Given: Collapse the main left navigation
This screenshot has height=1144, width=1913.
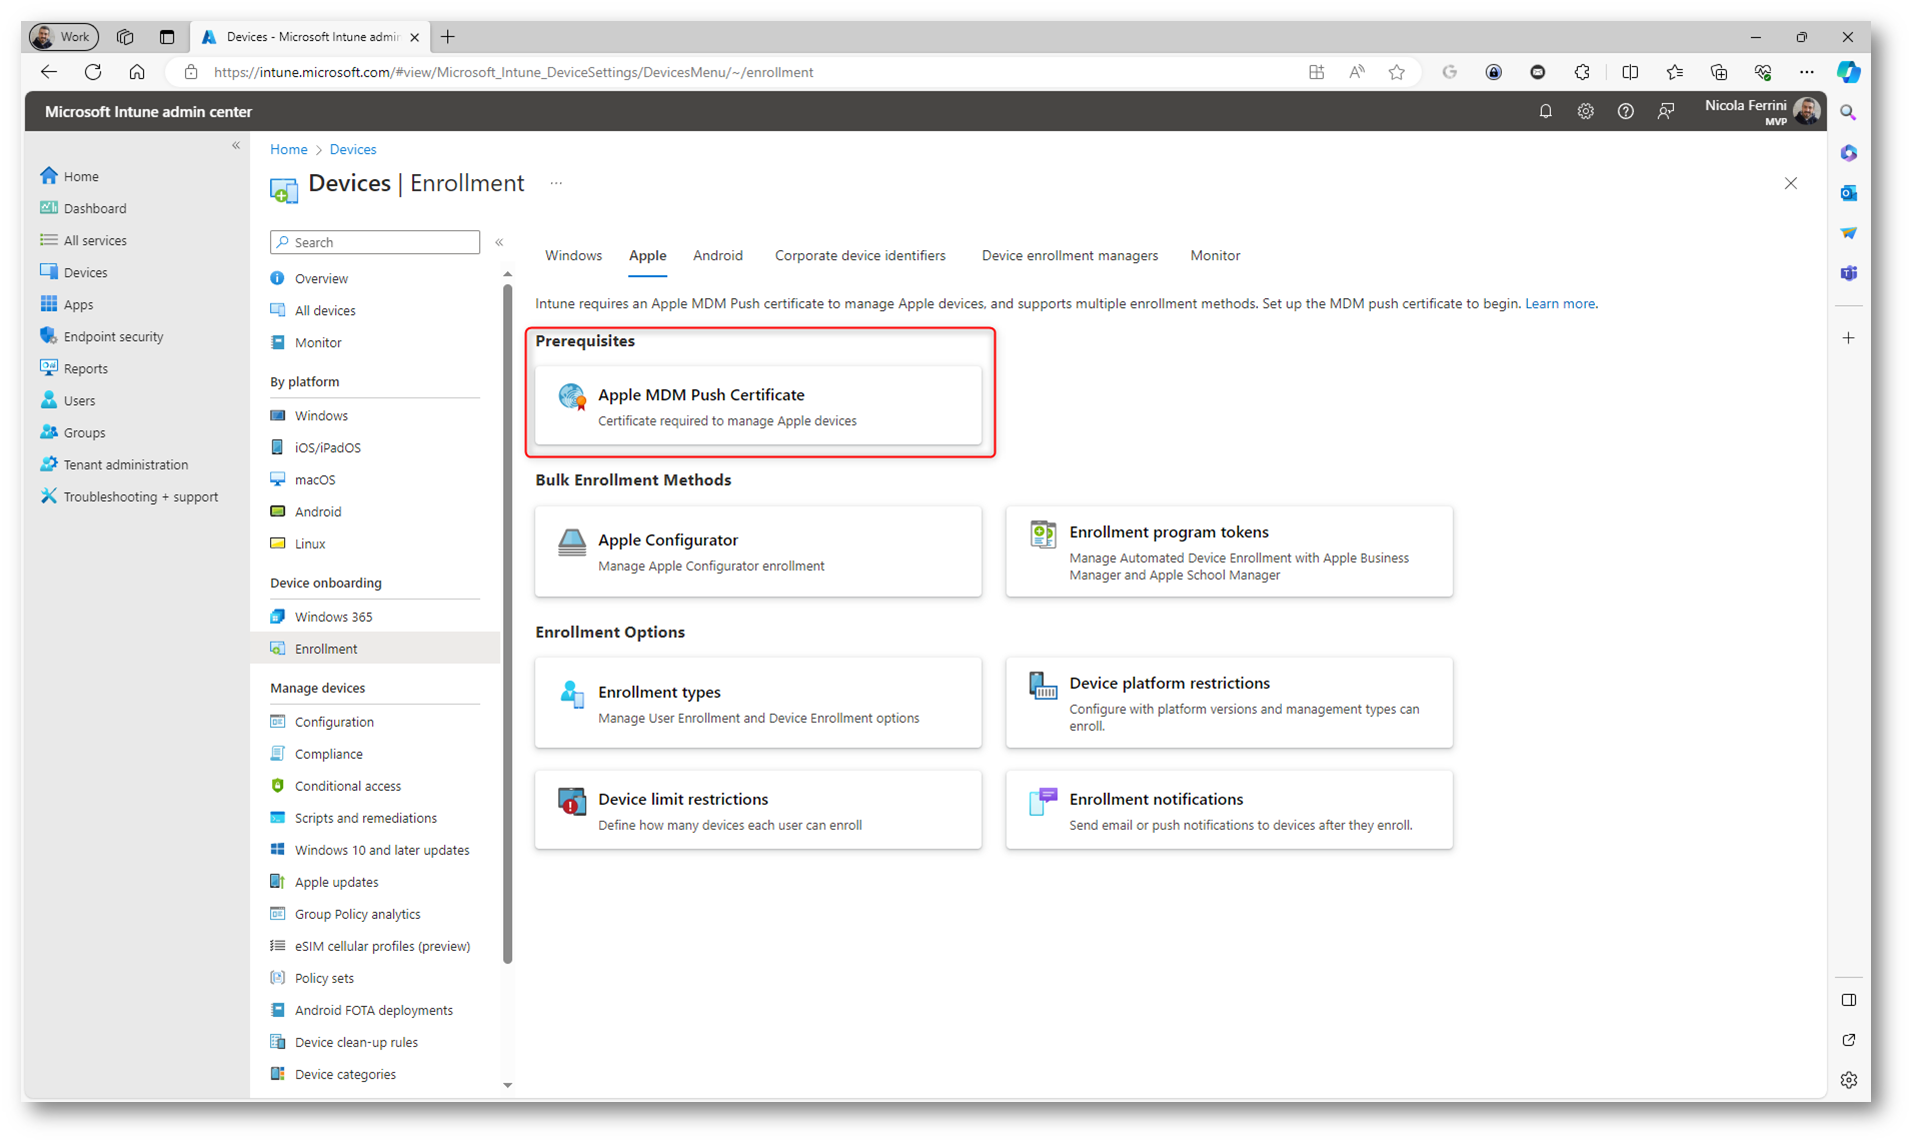Looking at the screenshot, I should coord(236,145).
